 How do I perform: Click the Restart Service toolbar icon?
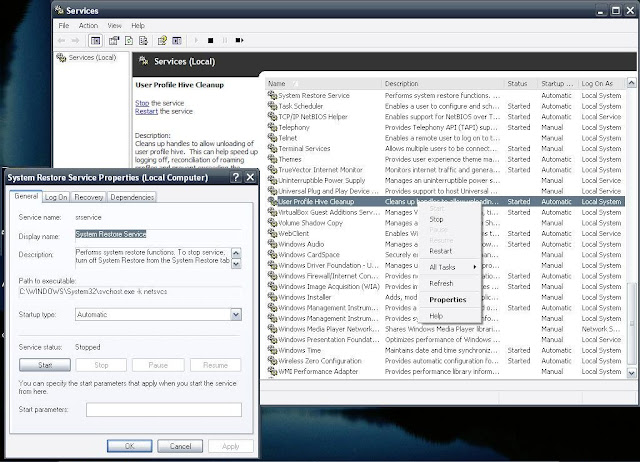[x=239, y=41]
